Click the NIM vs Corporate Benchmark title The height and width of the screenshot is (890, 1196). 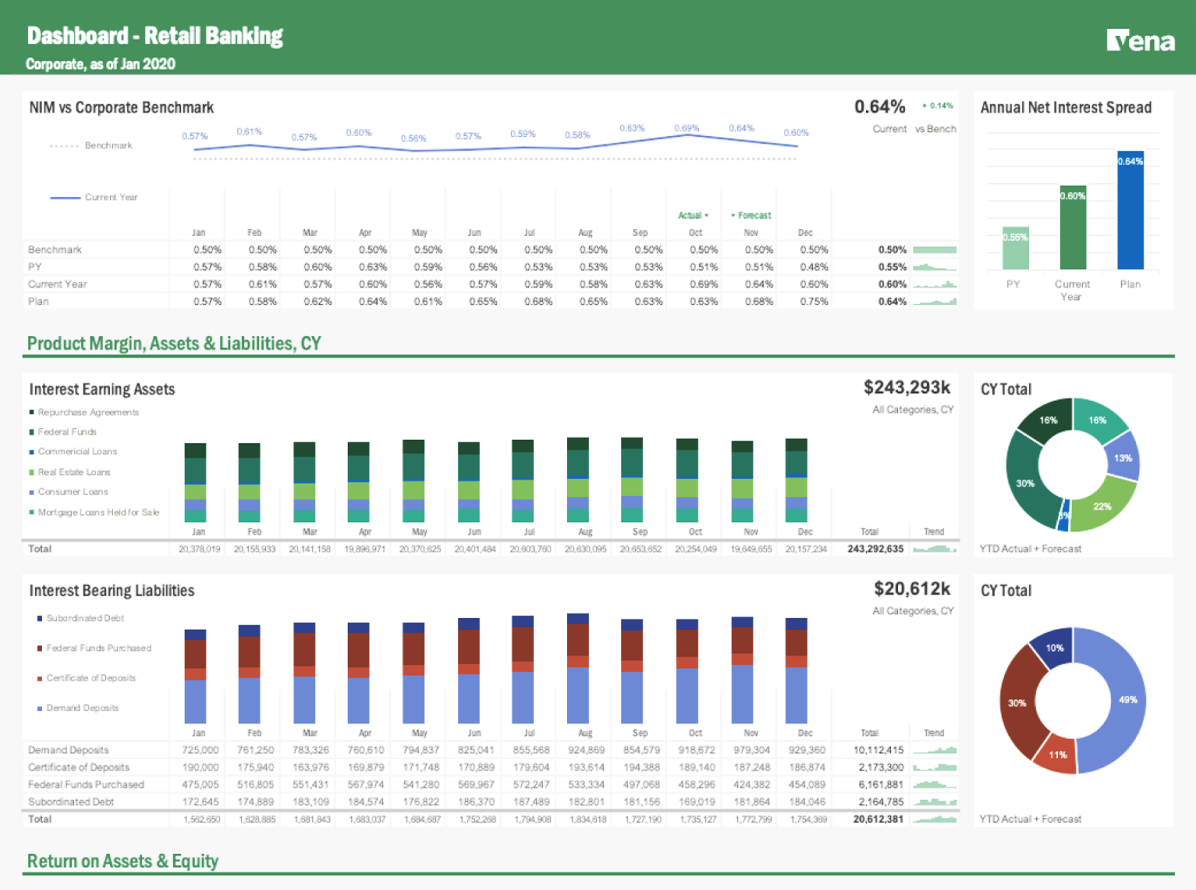click(x=120, y=107)
